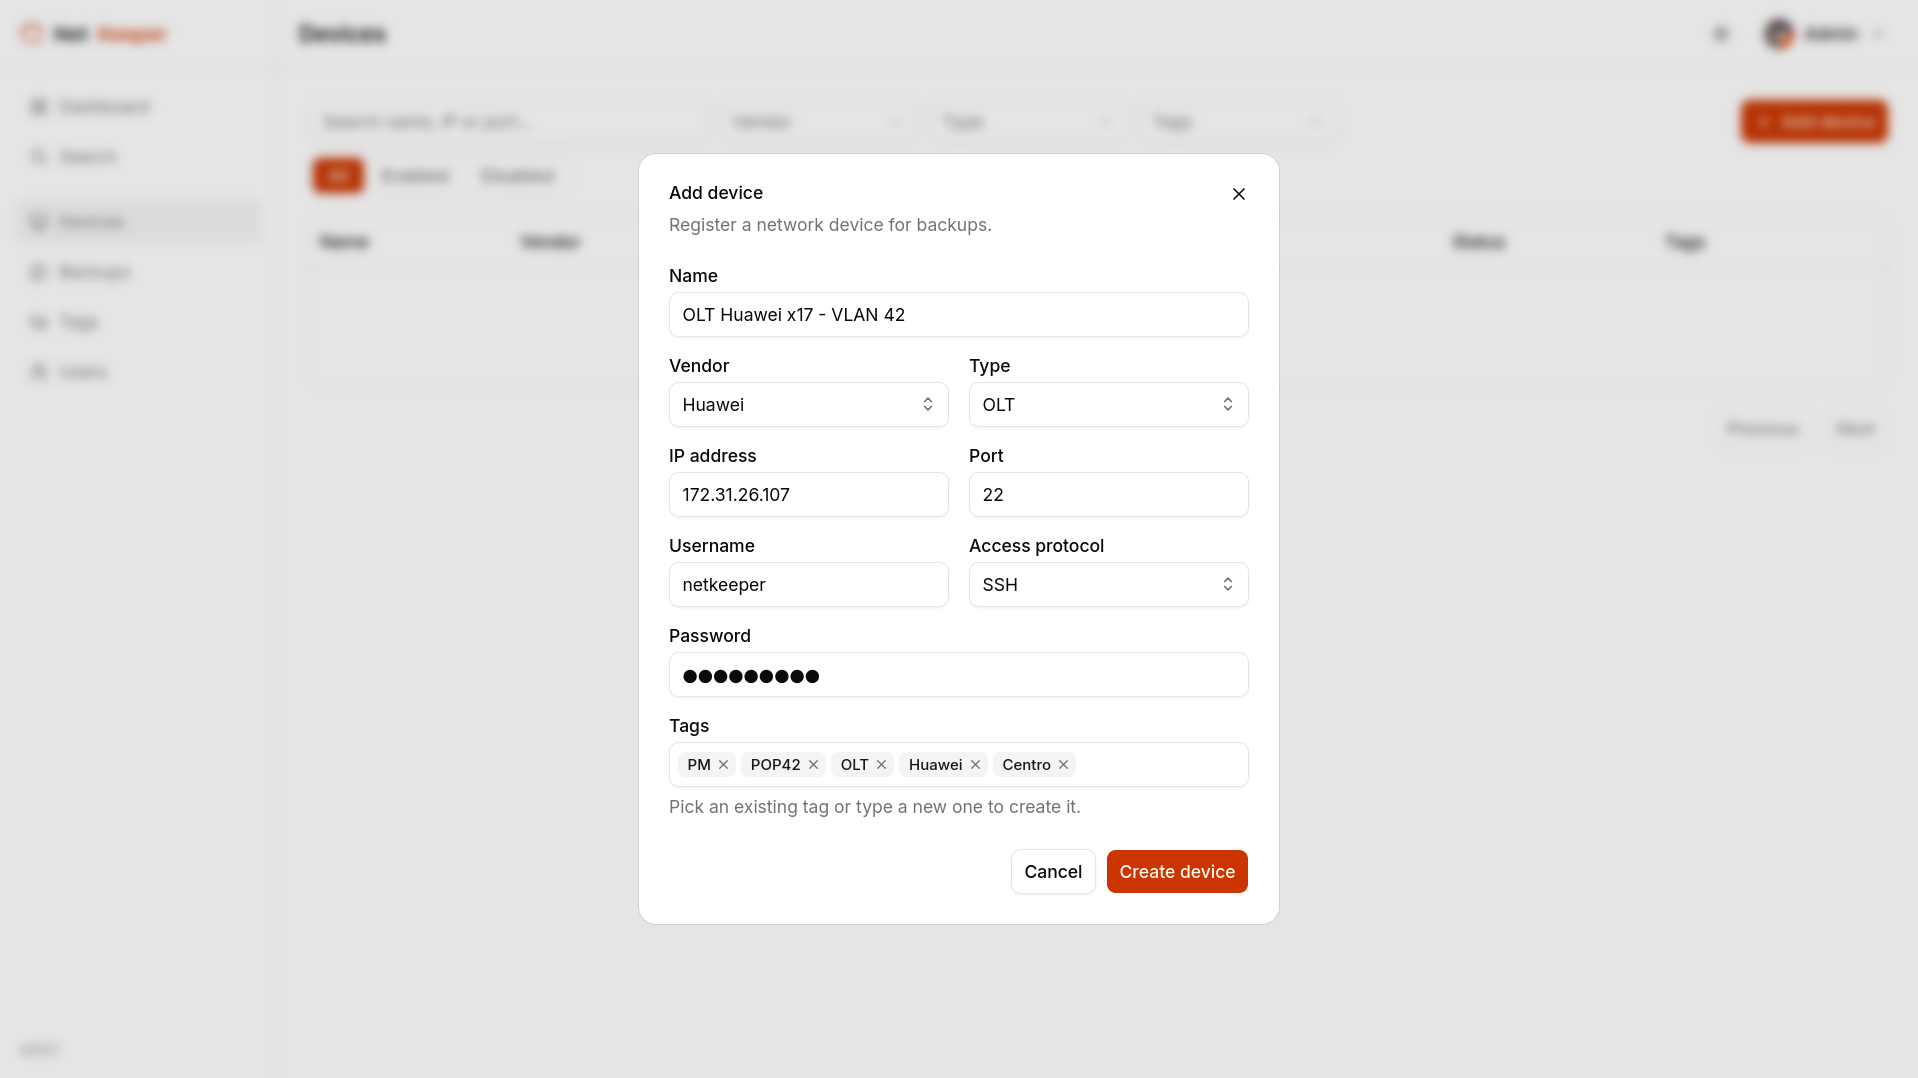Focus the Username field containing netkeeper
1918x1078 pixels.
[x=808, y=585]
